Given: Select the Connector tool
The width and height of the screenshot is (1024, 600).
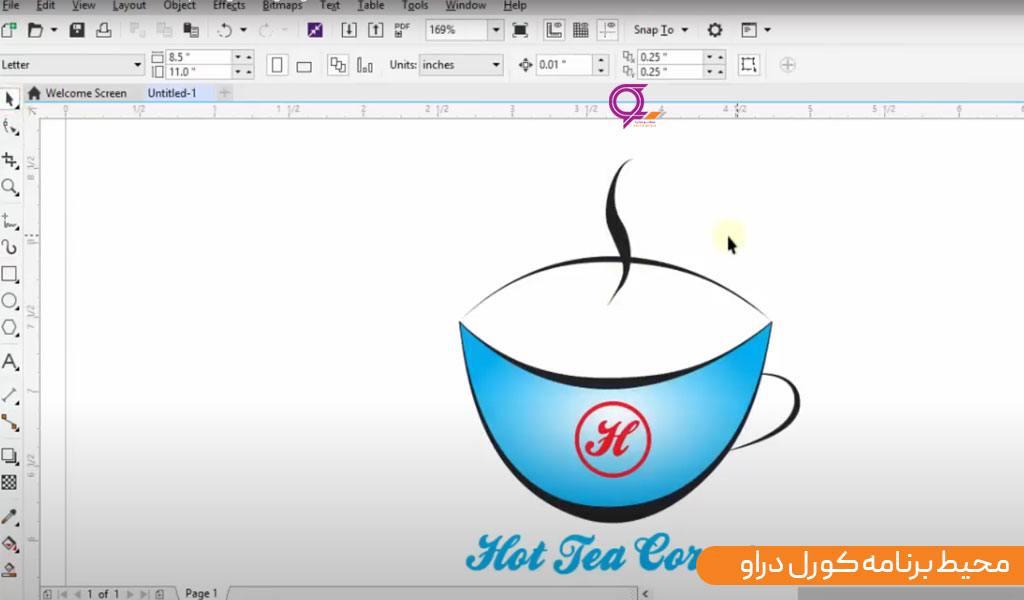Looking at the screenshot, I should tap(10, 423).
